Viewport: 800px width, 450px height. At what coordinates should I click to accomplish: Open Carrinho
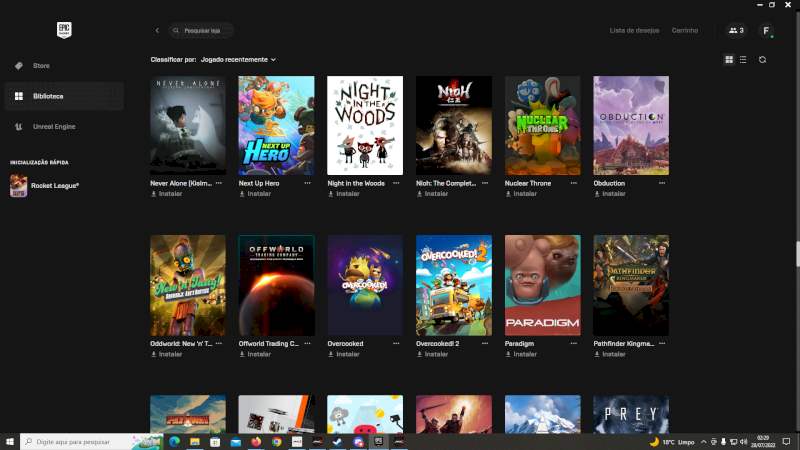[x=685, y=31]
